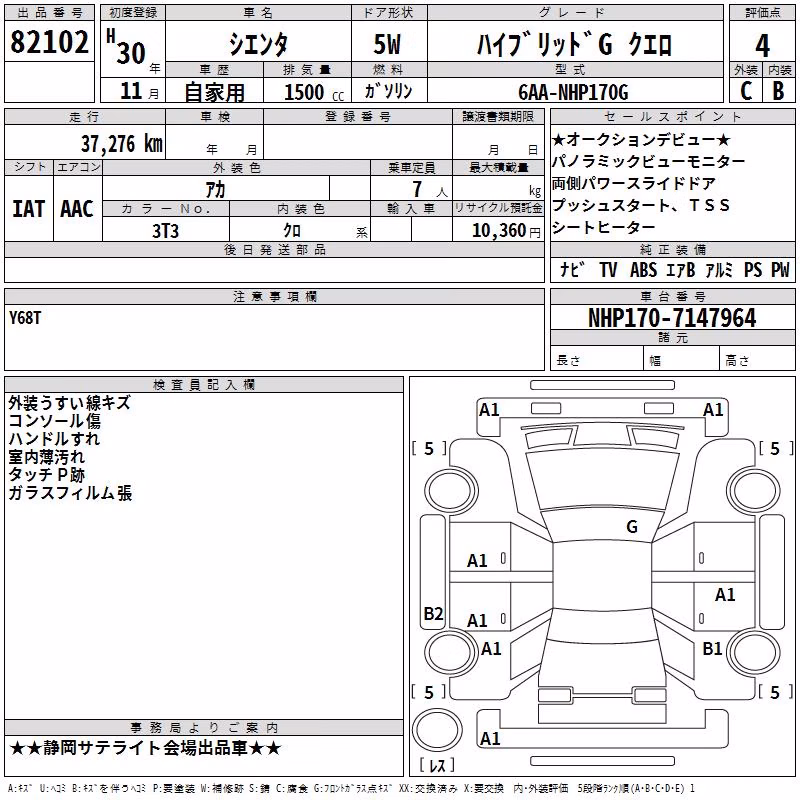
Task: Click the 注意事項欄 header
Action: [x=274, y=296]
